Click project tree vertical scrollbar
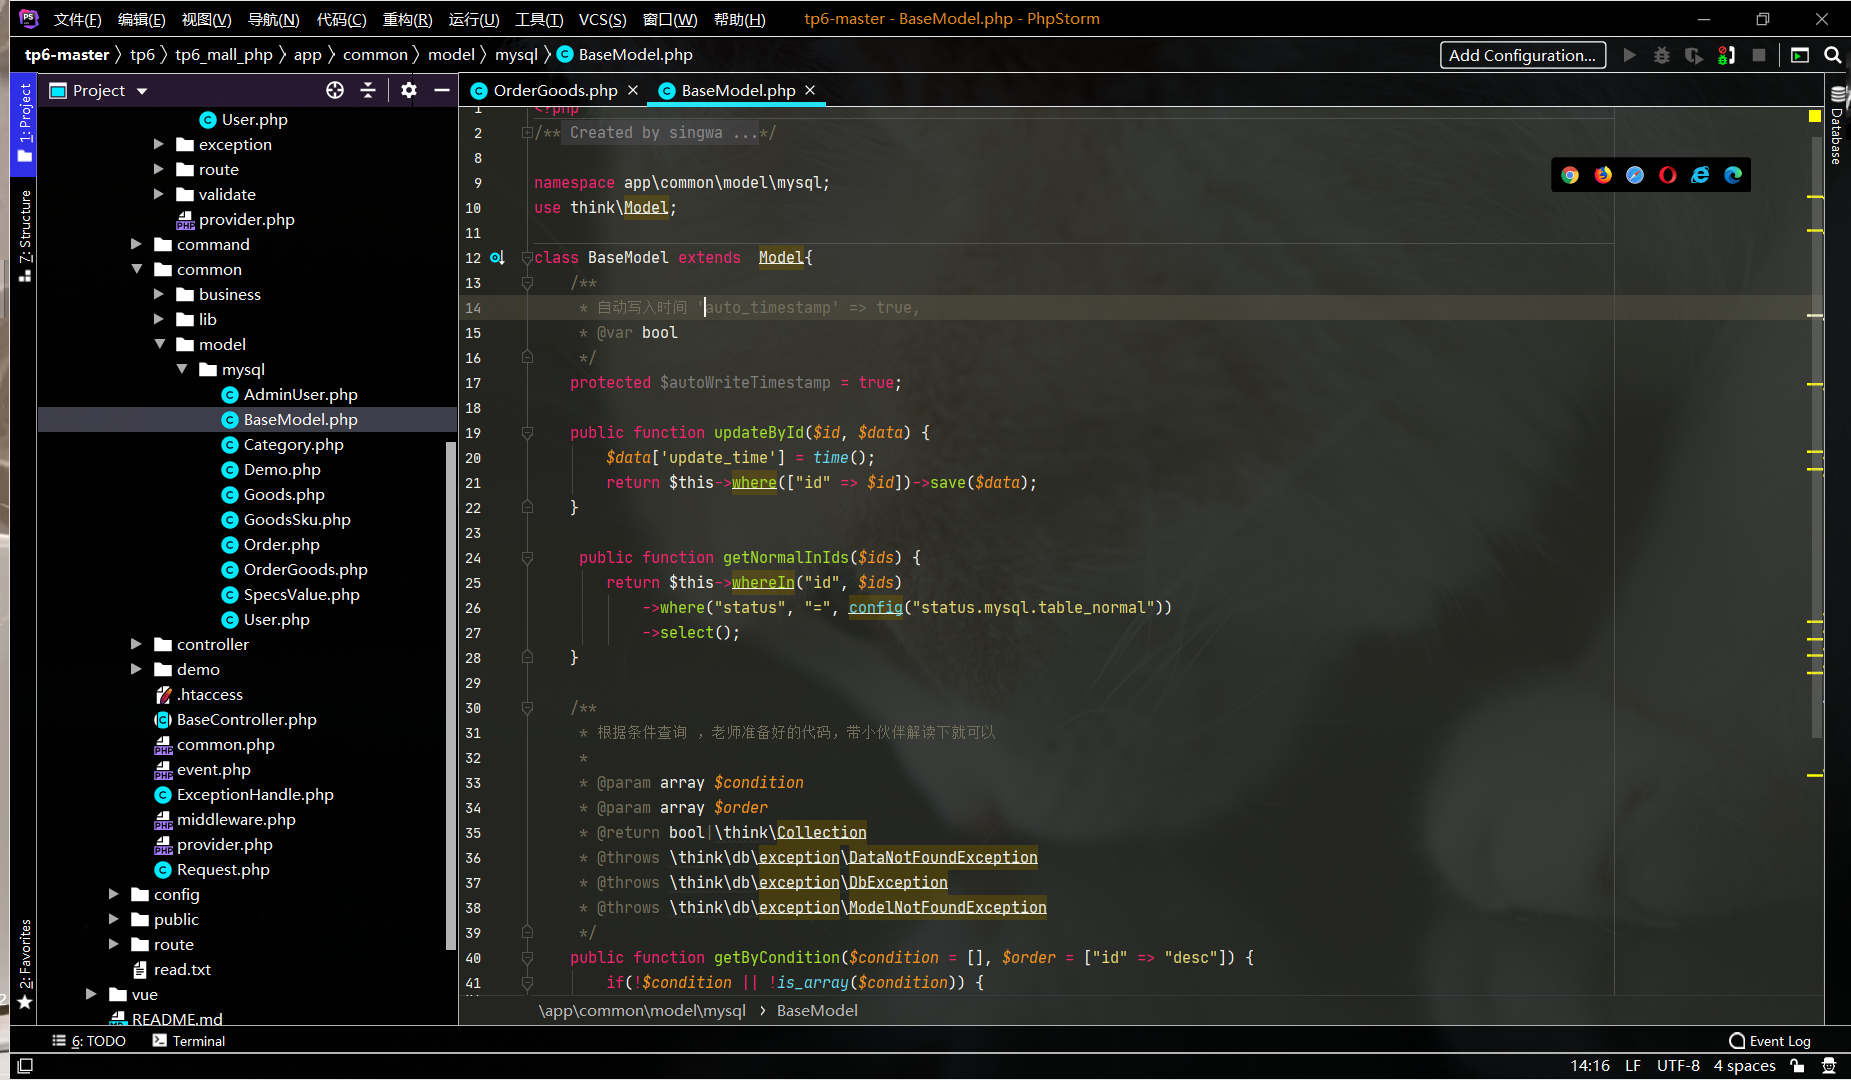 pos(451,695)
